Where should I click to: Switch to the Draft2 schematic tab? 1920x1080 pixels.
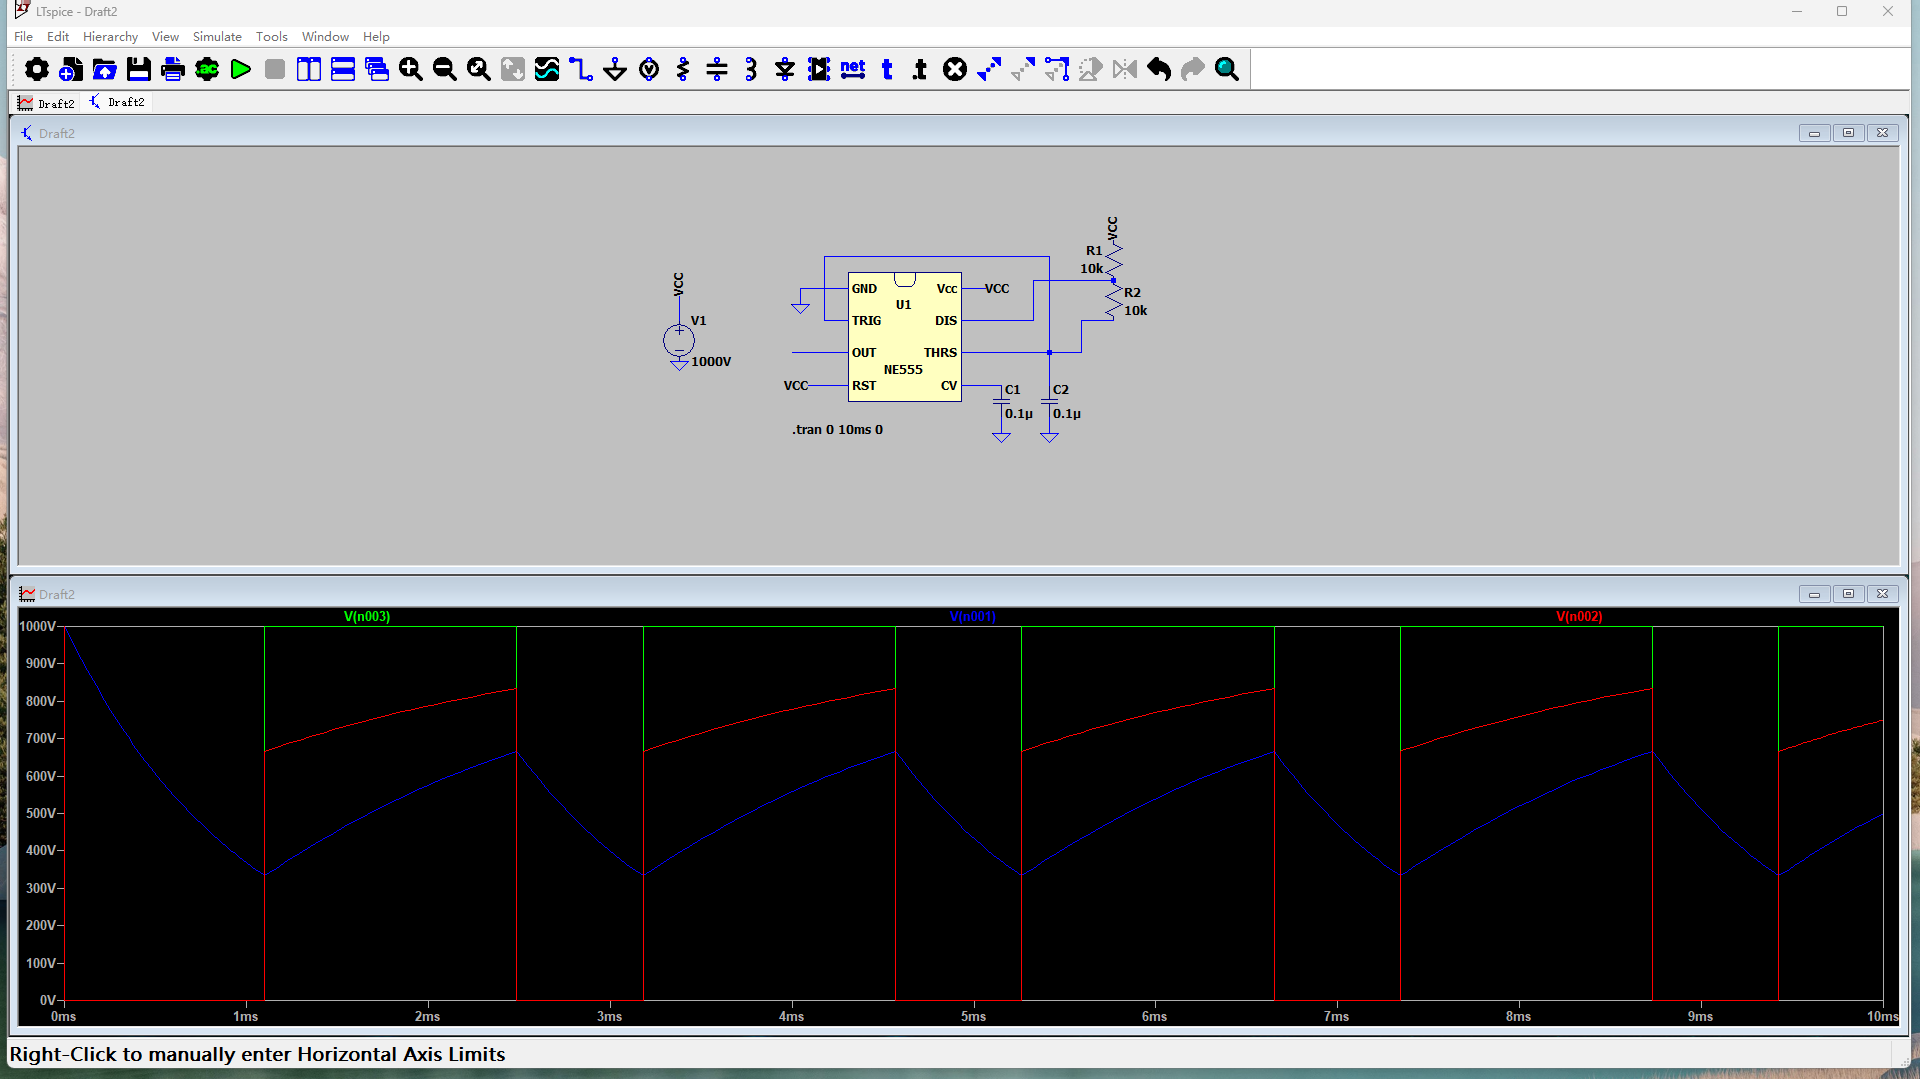coord(117,103)
